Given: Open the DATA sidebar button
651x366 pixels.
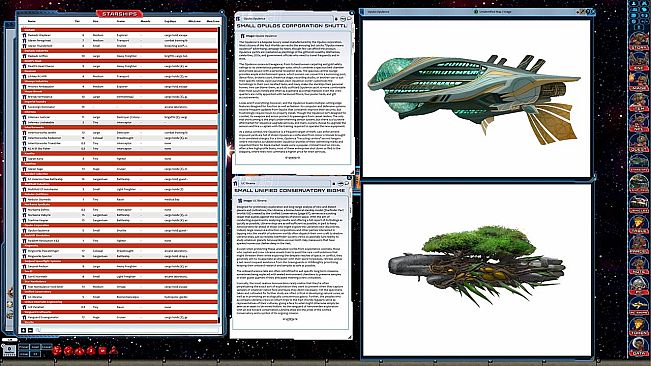Looking at the screenshot, I should tap(639, 346).
